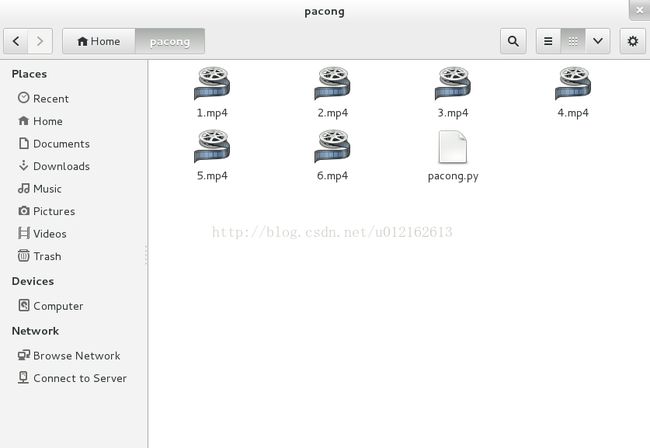Screen dimensions: 650x448
Task: Click the pacong path bar button
Action: [x=170, y=41]
